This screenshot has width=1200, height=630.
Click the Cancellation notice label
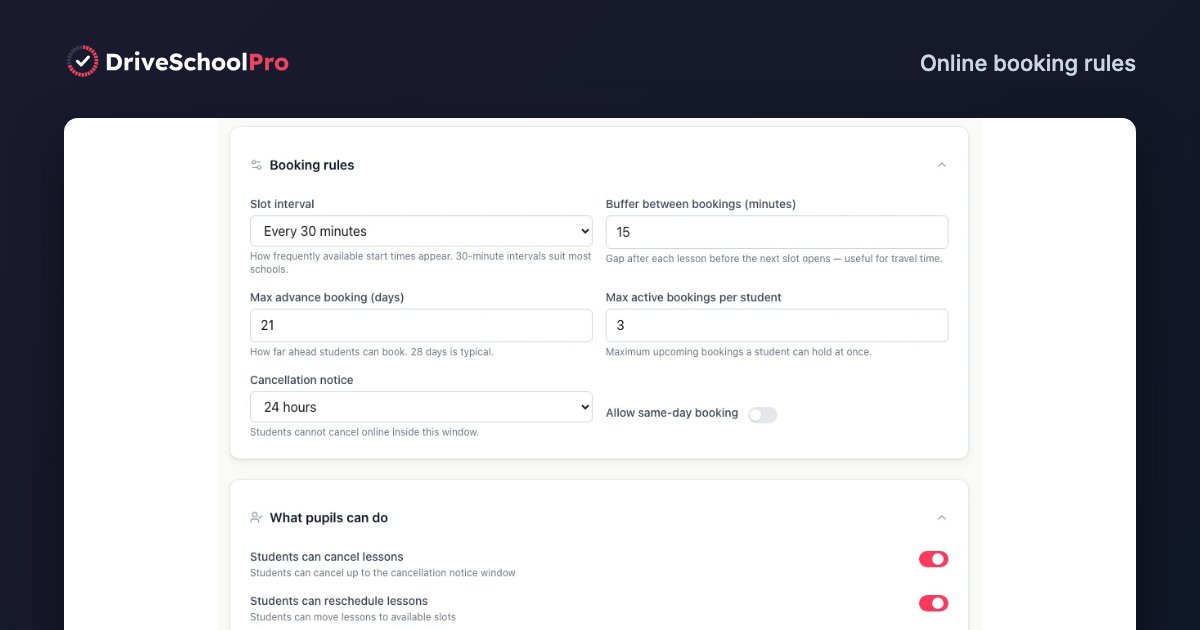tap(301, 380)
